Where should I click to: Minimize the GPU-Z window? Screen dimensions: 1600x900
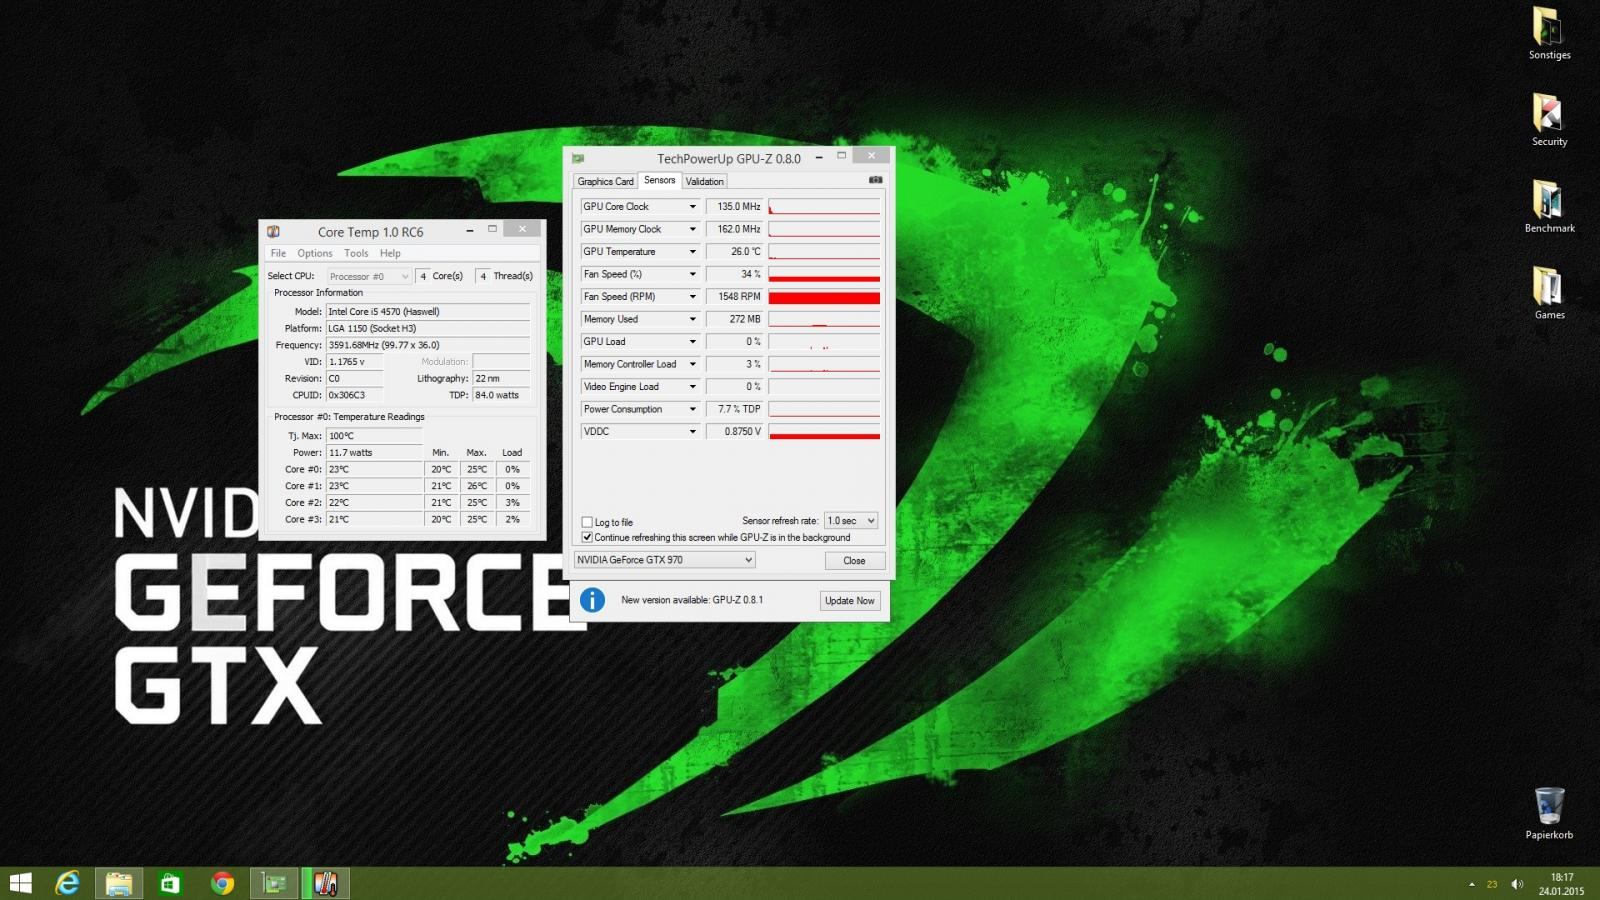click(x=819, y=157)
